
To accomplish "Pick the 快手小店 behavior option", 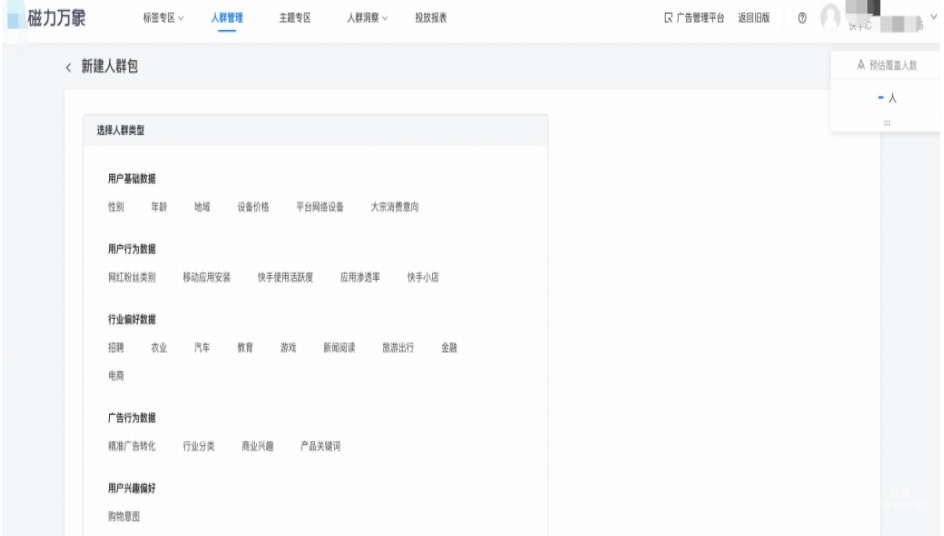I will point(423,277).
